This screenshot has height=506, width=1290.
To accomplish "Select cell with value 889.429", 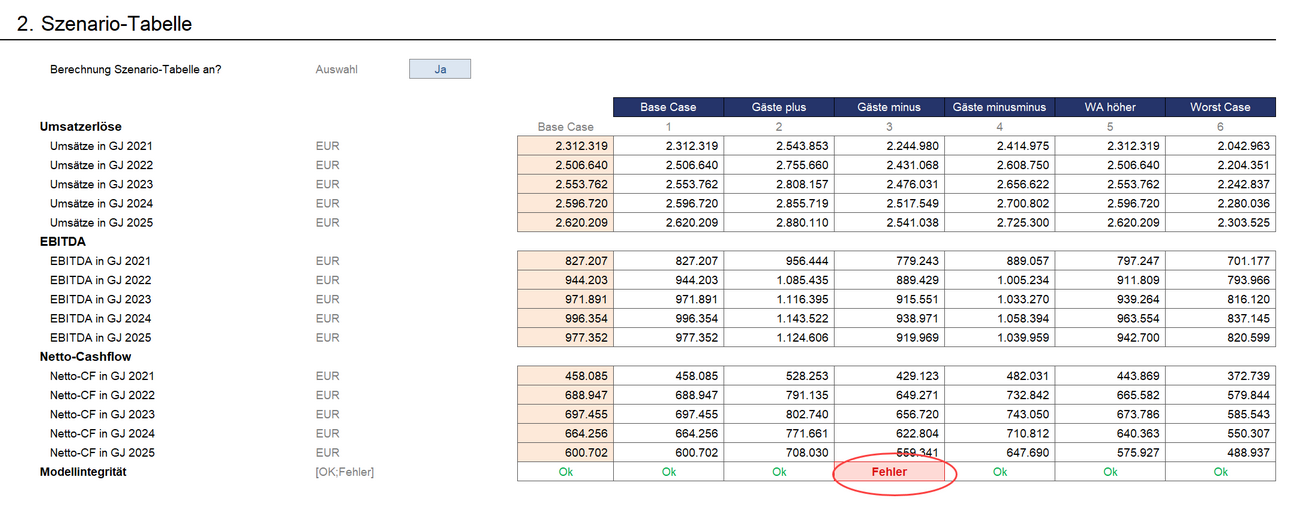I will tap(889, 280).
